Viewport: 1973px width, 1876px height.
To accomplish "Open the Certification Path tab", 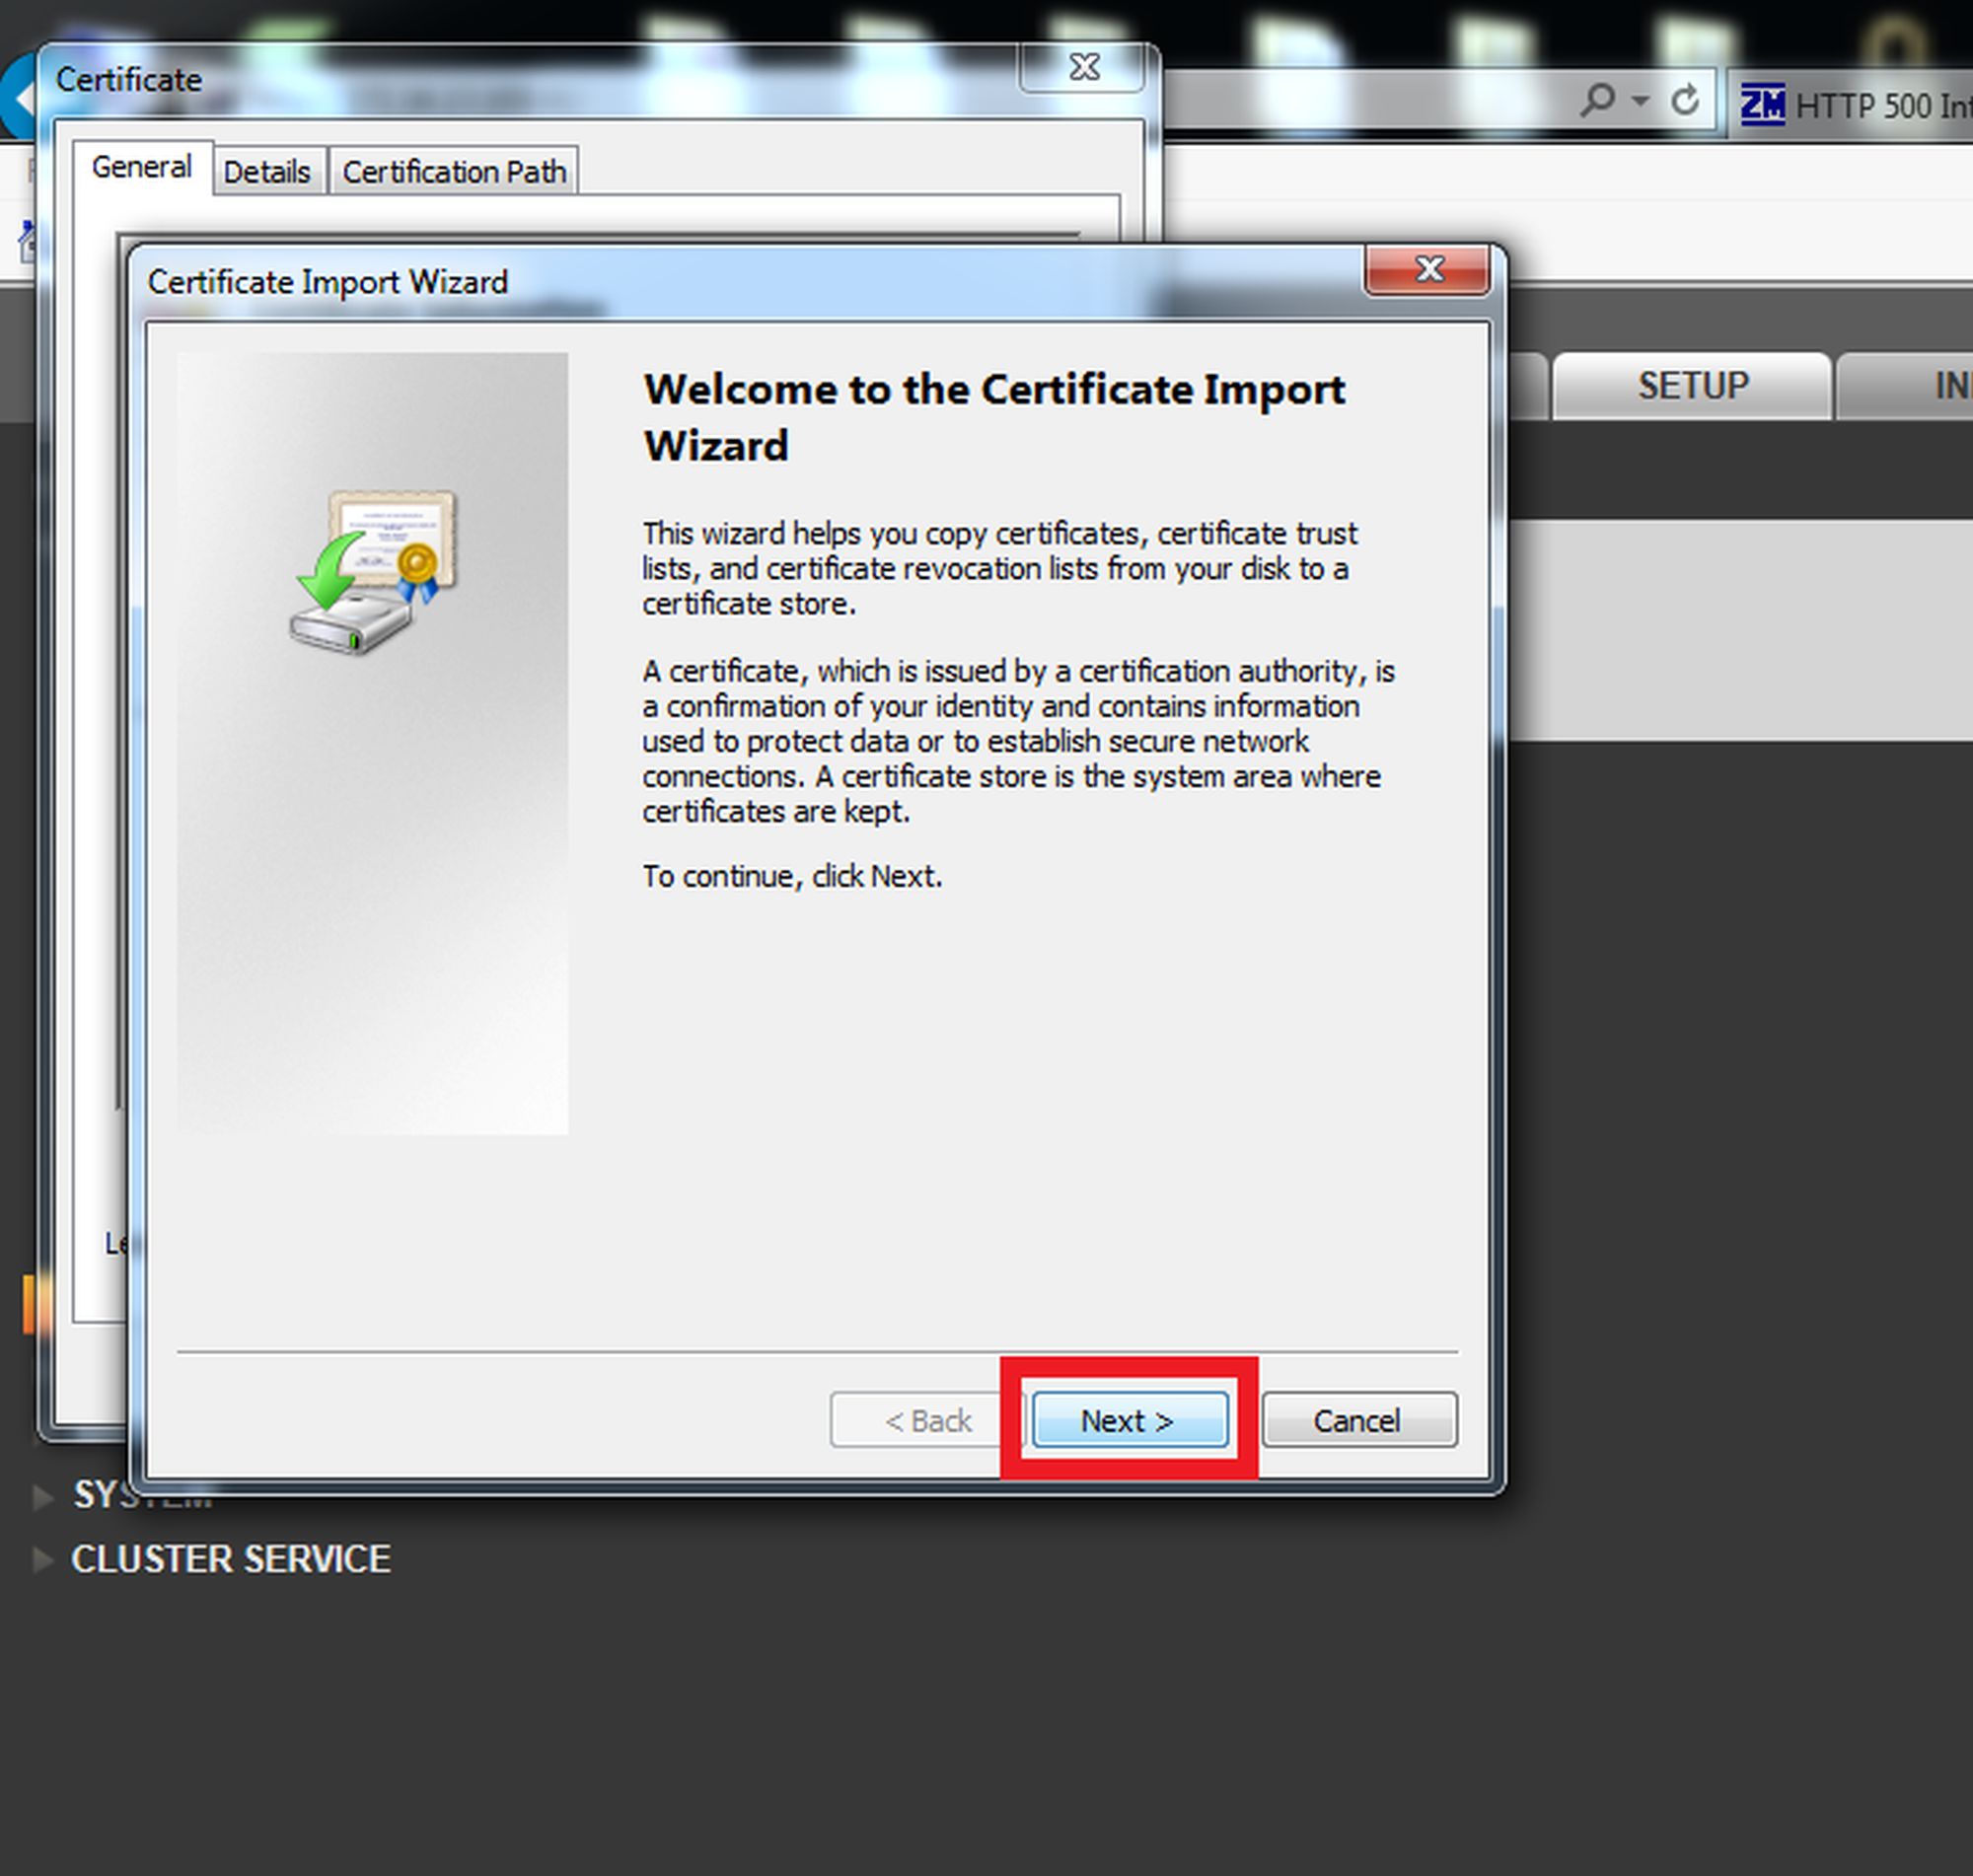I will 454,172.
